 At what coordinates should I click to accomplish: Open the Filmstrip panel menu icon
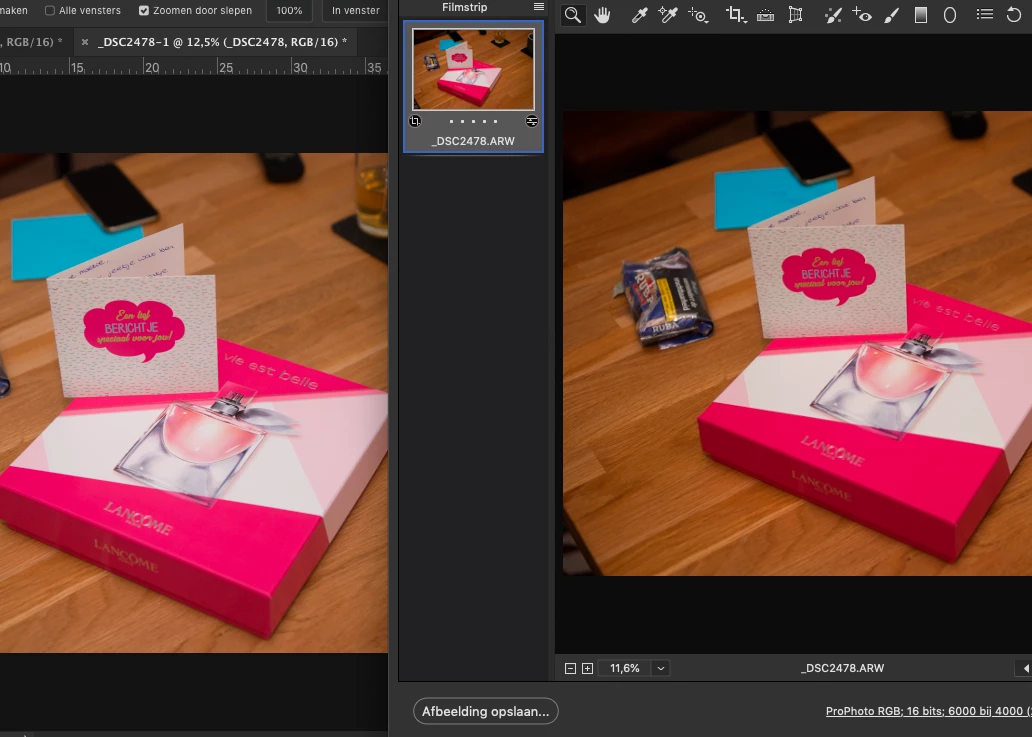[538, 7]
